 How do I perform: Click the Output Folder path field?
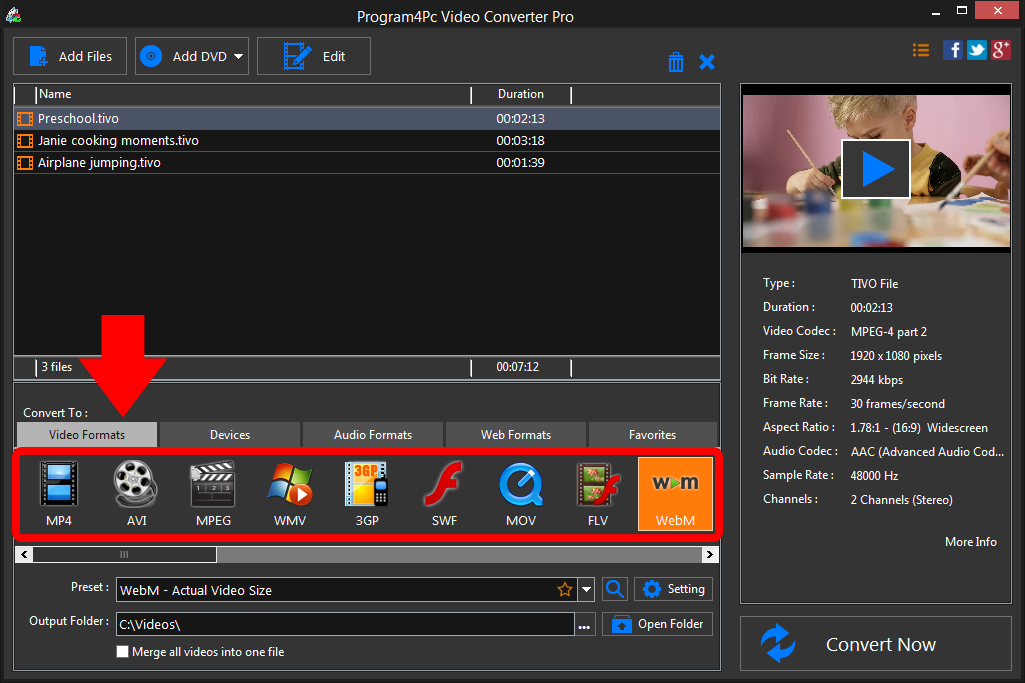[345, 624]
